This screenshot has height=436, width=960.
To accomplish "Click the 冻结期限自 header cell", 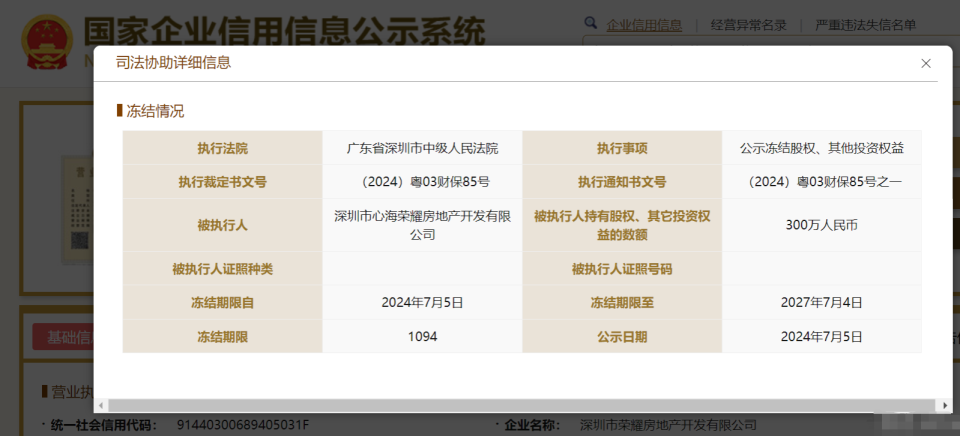I will (223, 302).
